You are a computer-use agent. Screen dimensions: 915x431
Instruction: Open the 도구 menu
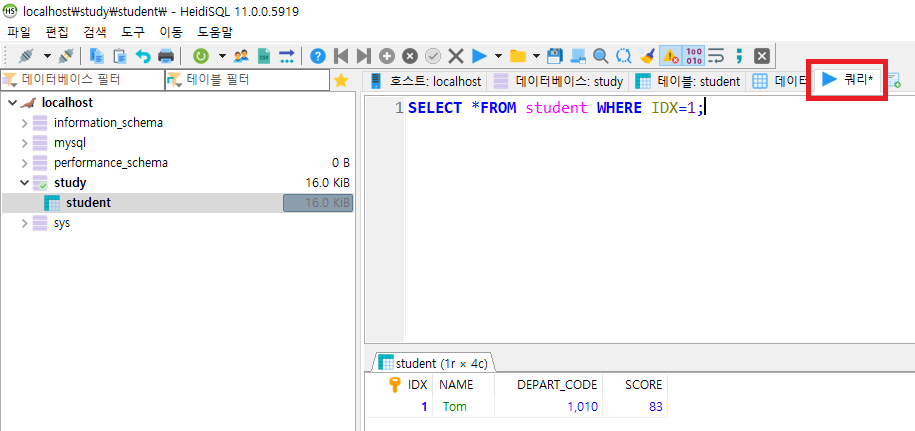(133, 31)
